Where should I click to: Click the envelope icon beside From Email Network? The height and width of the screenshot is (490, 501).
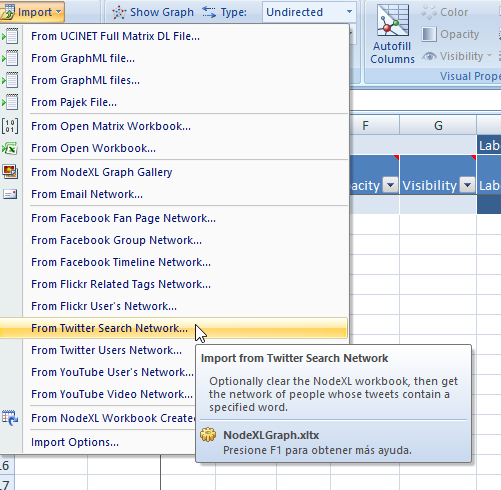point(10,194)
